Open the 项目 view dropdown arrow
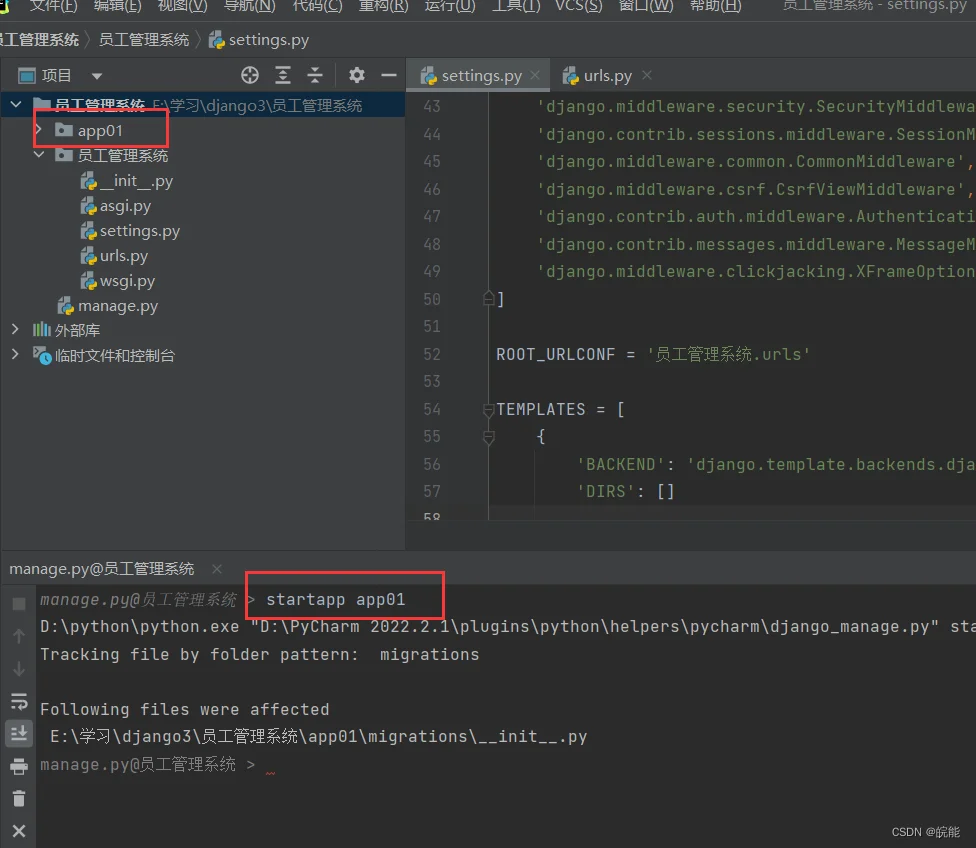This screenshot has height=848, width=976. (x=96, y=76)
